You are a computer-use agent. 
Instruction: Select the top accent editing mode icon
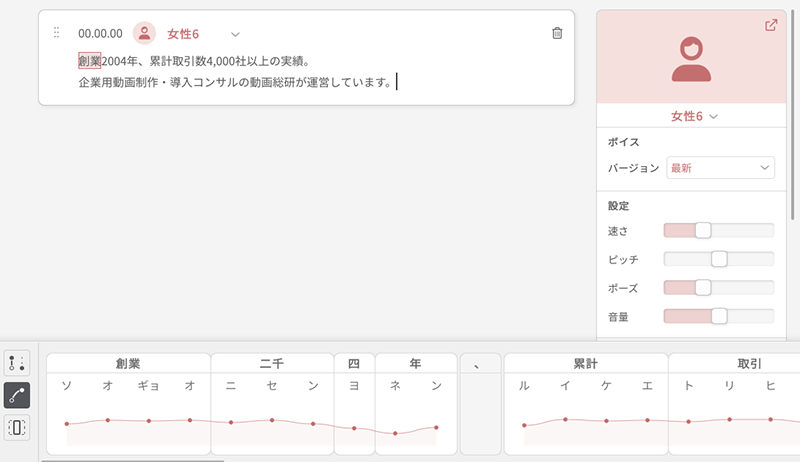[x=17, y=362]
